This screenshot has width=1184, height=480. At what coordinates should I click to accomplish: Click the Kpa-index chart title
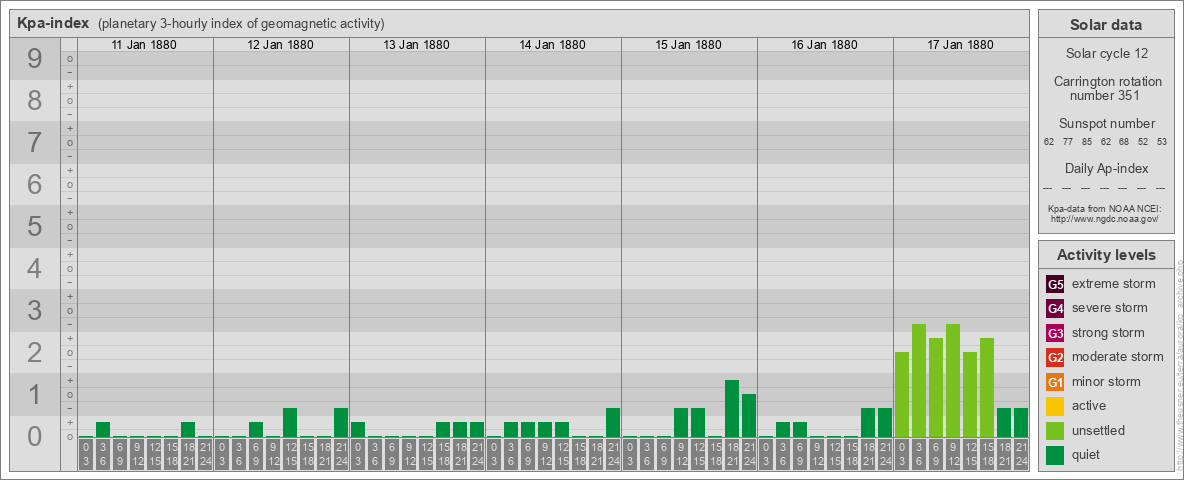(53, 23)
